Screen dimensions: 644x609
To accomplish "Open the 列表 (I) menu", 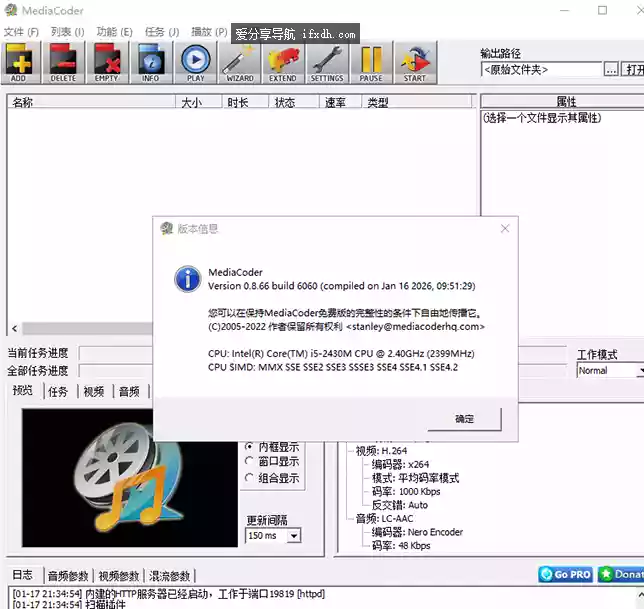I will tap(67, 32).
